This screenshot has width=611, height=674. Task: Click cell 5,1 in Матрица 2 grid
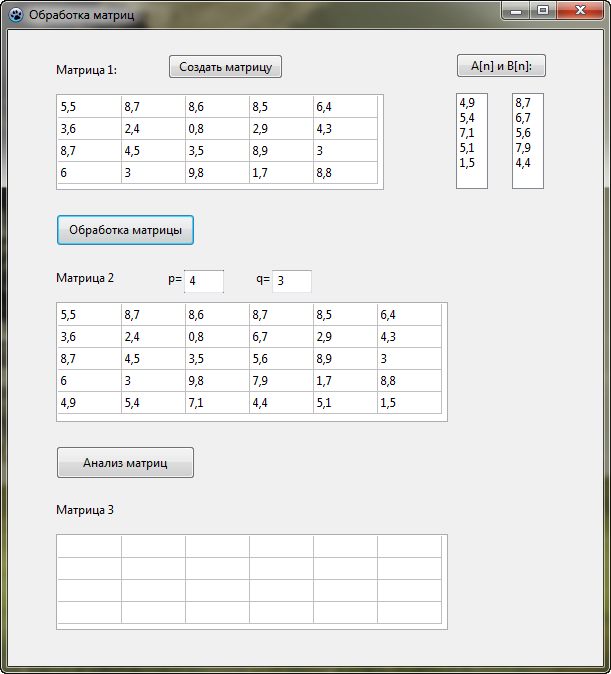click(346, 402)
